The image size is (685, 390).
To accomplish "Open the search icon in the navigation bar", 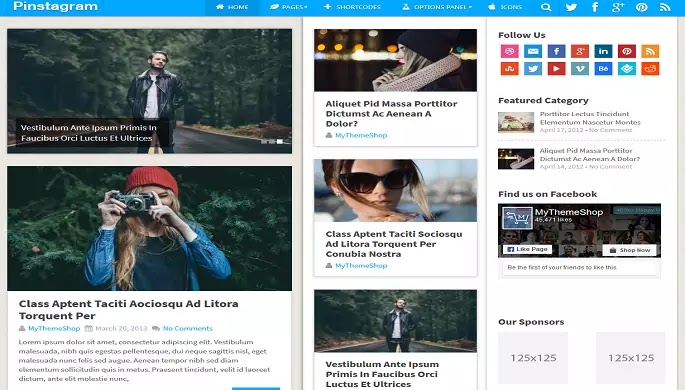I will click(x=546, y=7).
